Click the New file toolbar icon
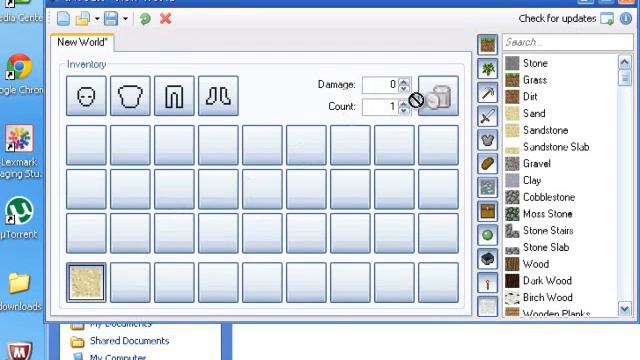The height and width of the screenshot is (360, 640). point(63,18)
